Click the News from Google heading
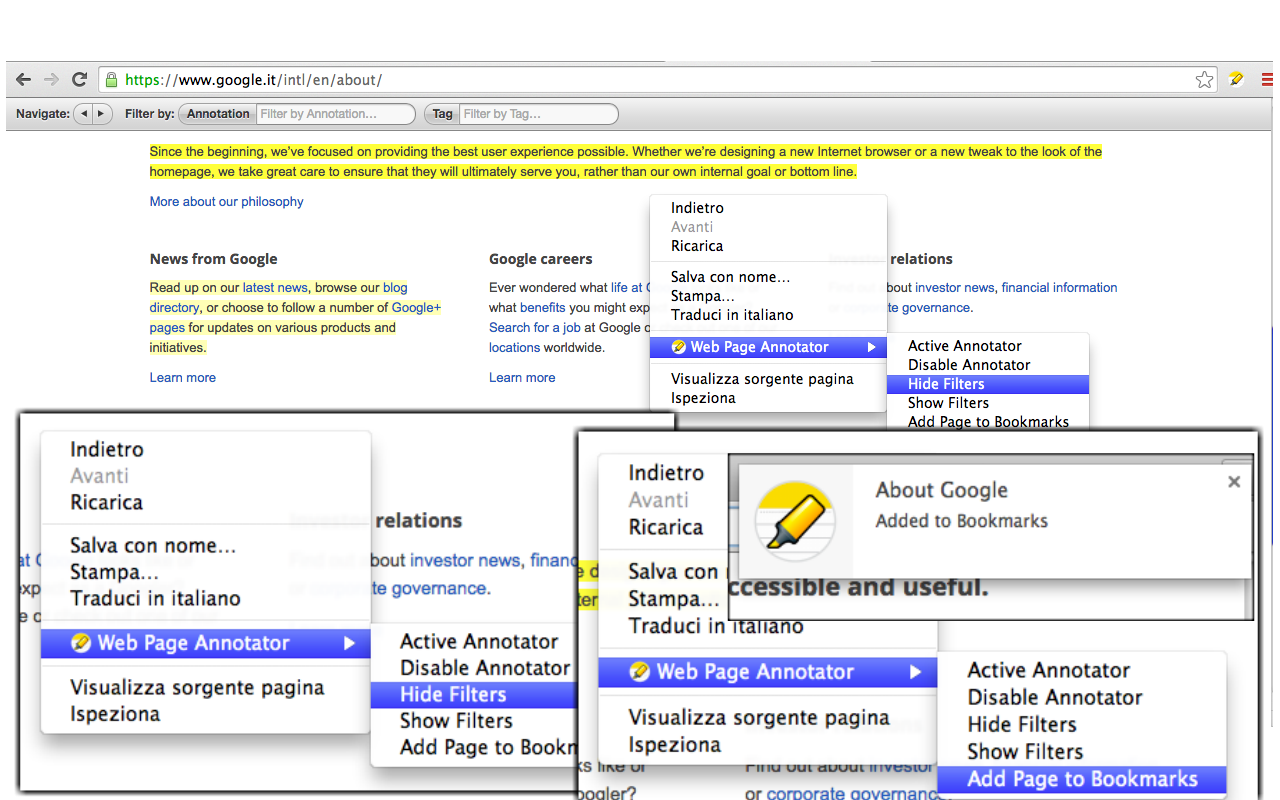1280x800 pixels. pos(214,259)
